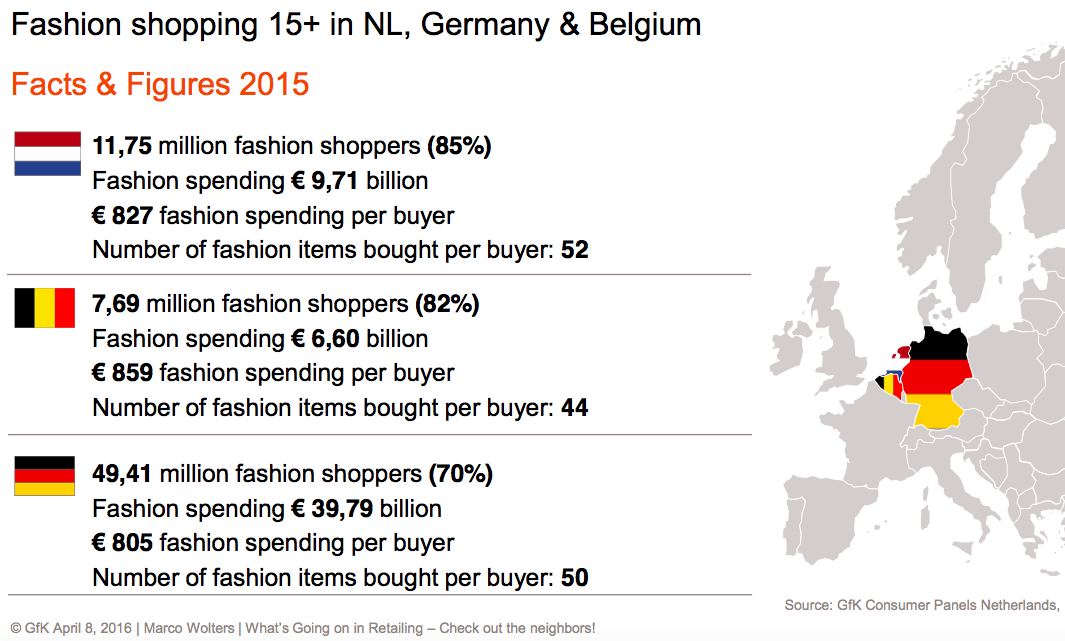Click the € 39,79 billion spending text
Viewport: 1065px width, 641px height.
pyautogui.click(x=367, y=509)
